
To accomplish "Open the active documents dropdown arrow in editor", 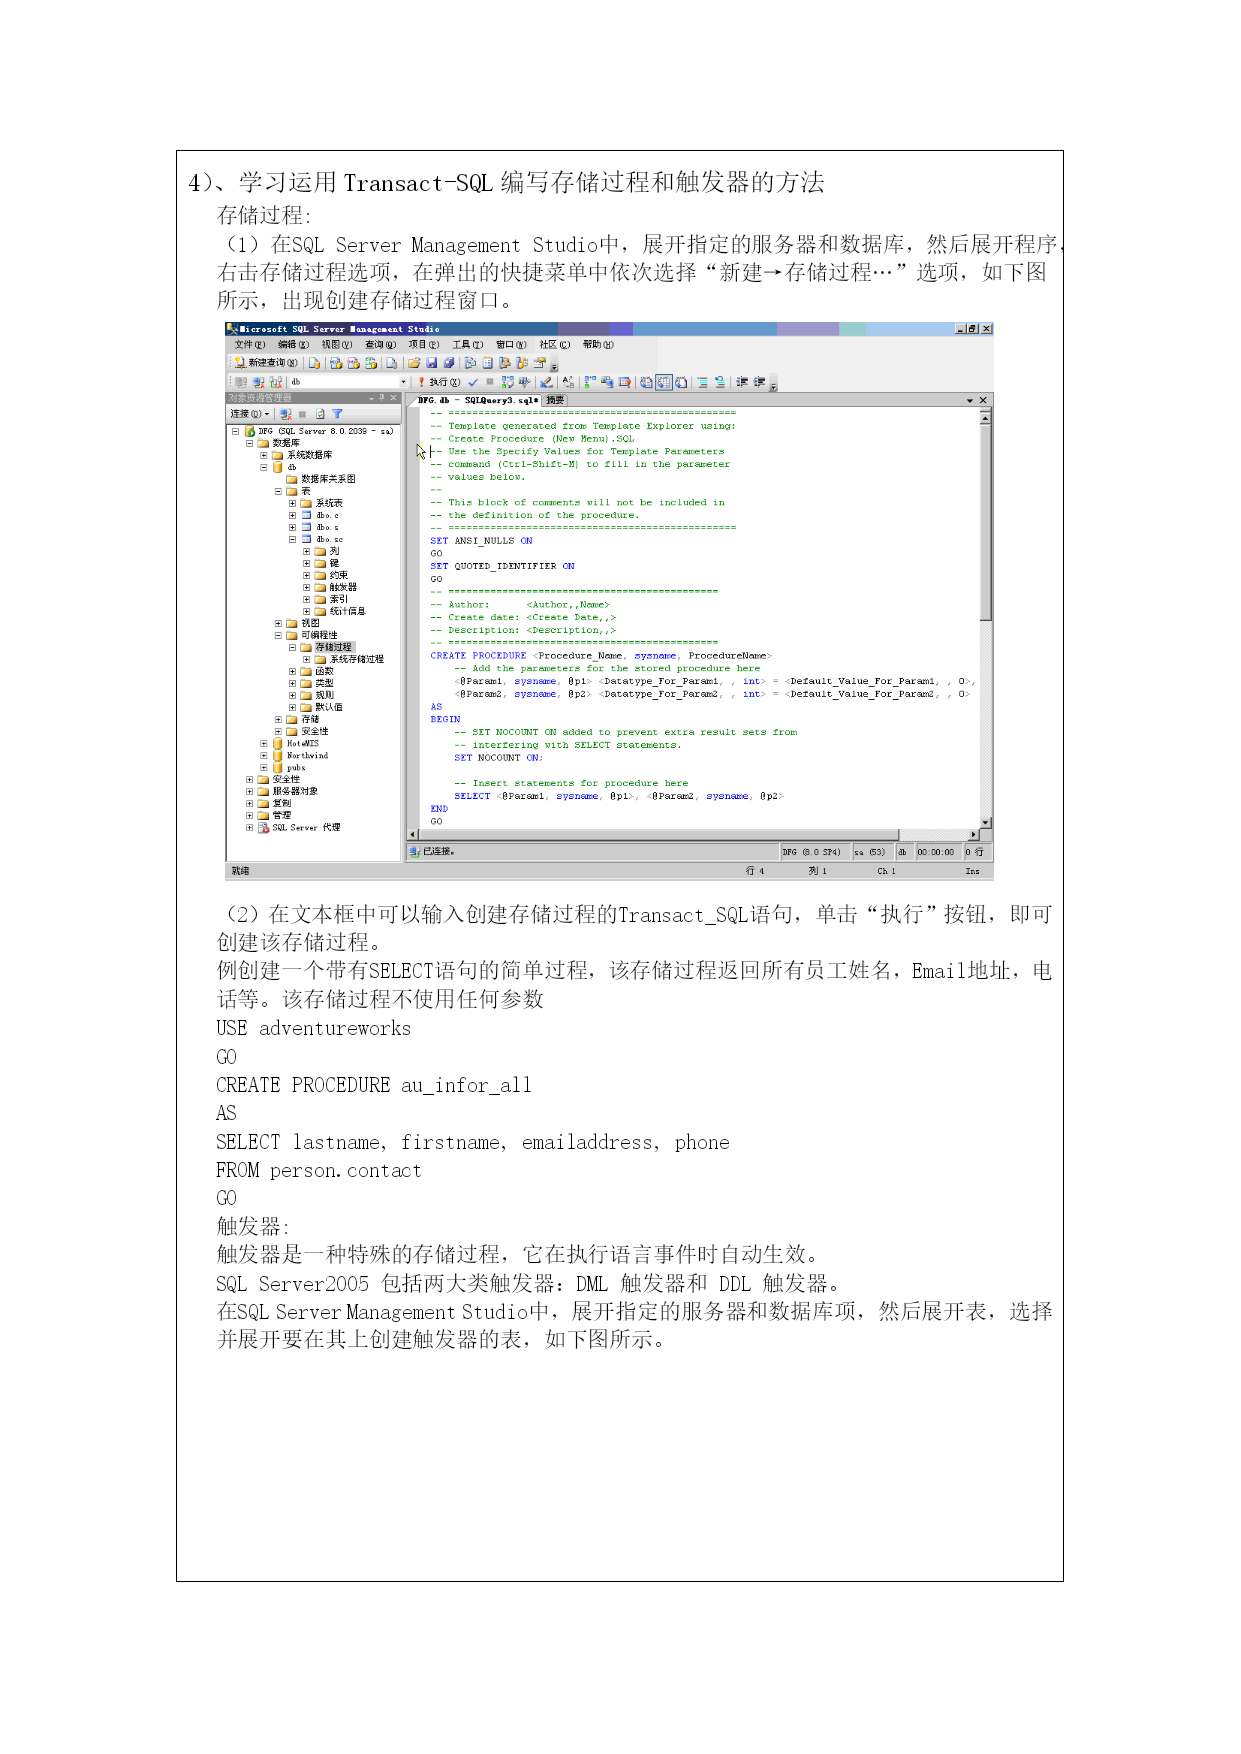I will coord(969,401).
